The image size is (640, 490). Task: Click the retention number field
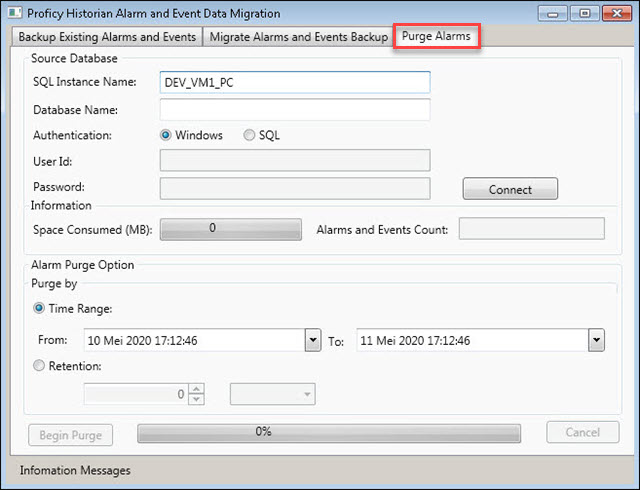tap(136, 394)
